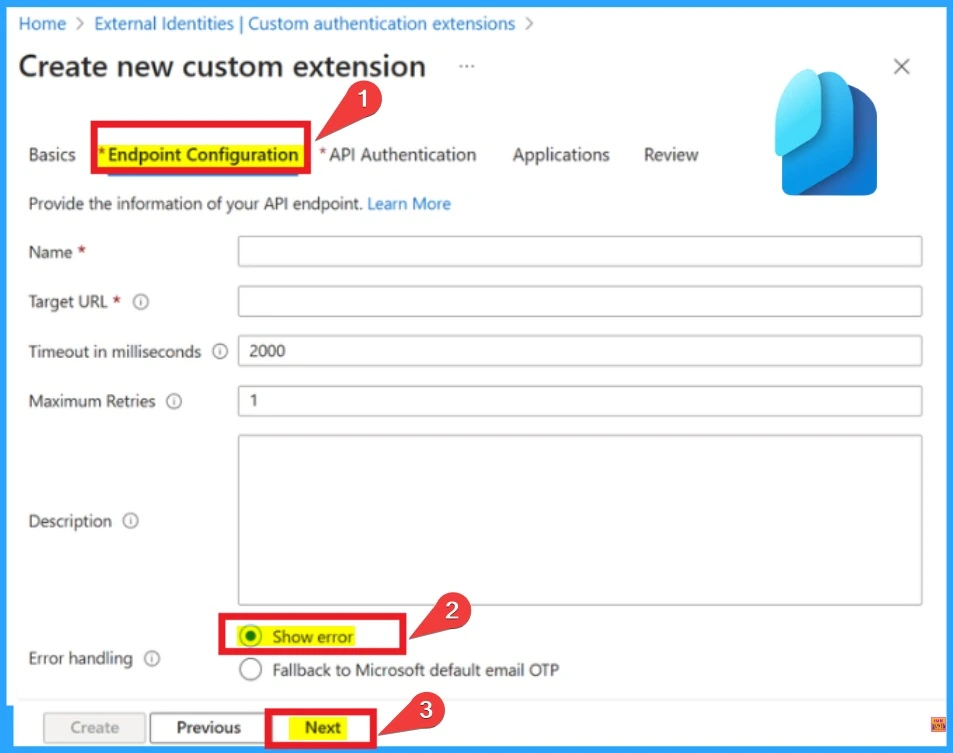
Task: Show info tooltip for Description
Action: pyautogui.click(x=131, y=521)
